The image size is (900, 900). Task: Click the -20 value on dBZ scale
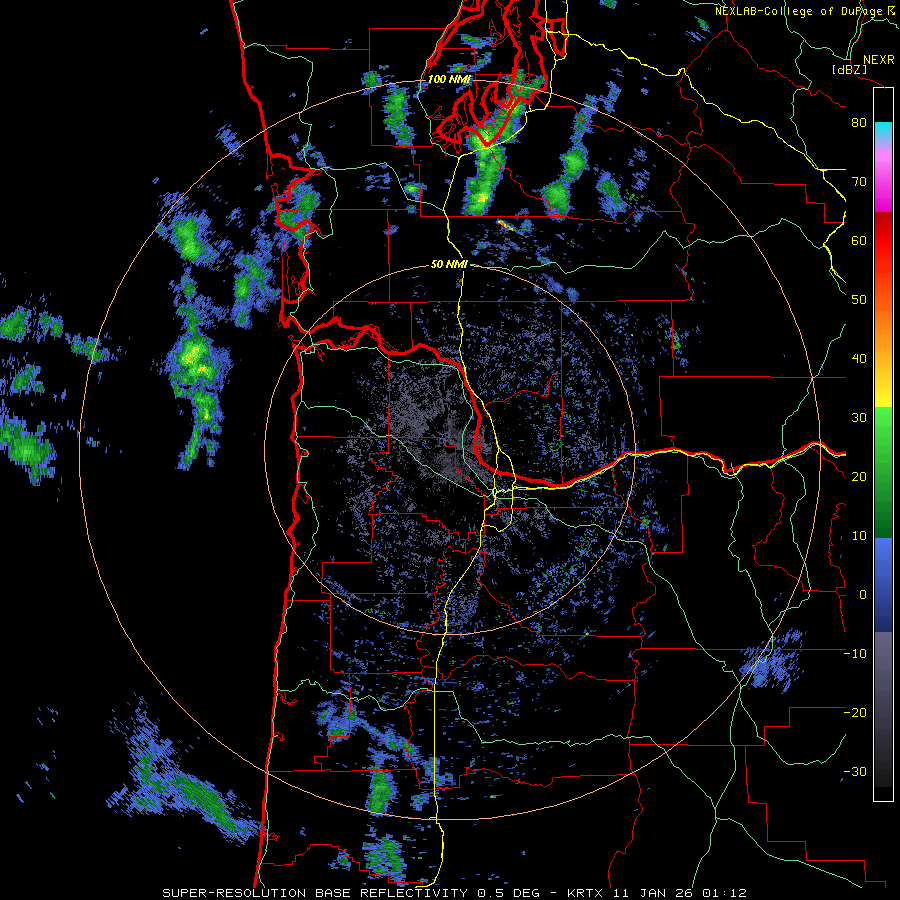[x=855, y=713]
